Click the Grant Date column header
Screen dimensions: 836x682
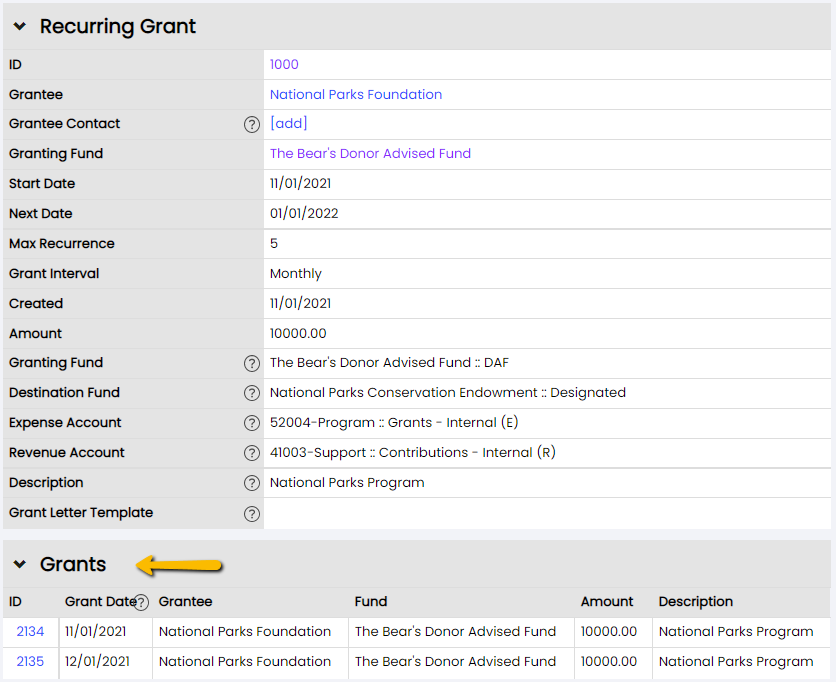pyautogui.click(x=100, y=601)
